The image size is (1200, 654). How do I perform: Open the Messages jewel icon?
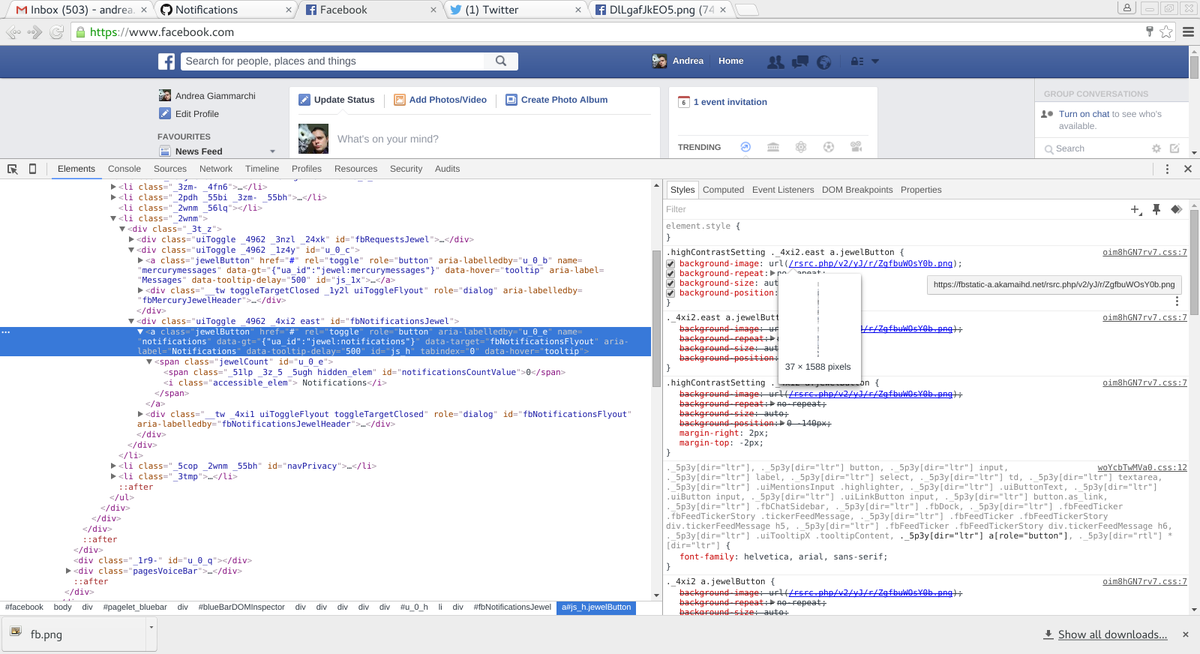pyautogui.click(x=800, y=62)
